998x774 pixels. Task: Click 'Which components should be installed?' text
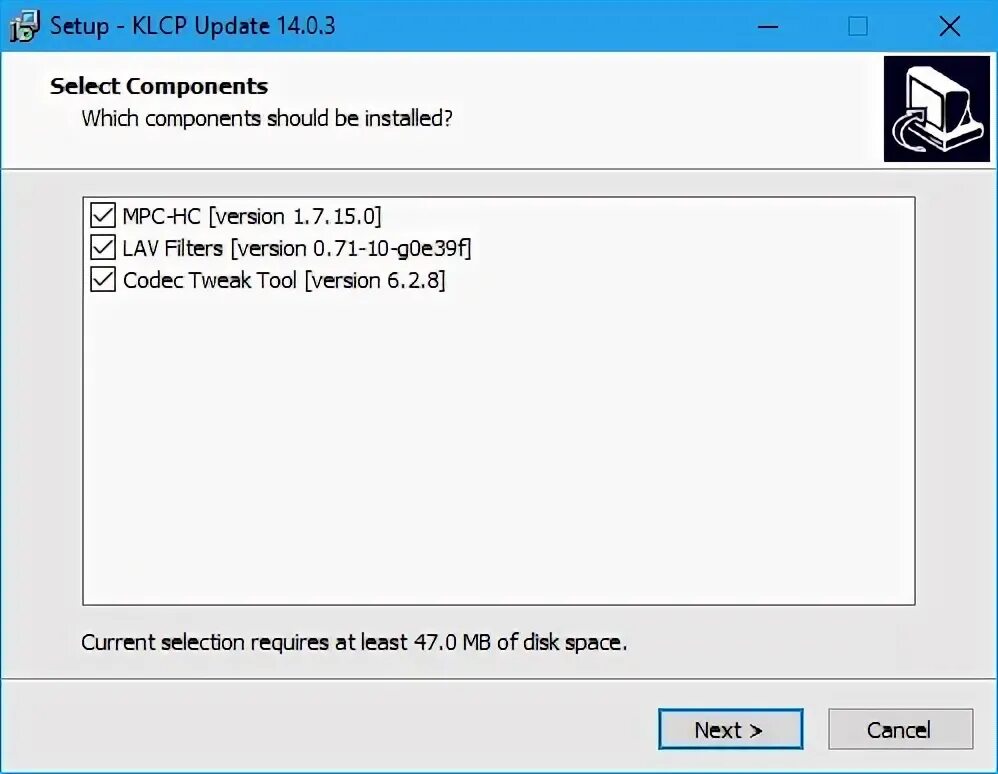tap(267, 118)
